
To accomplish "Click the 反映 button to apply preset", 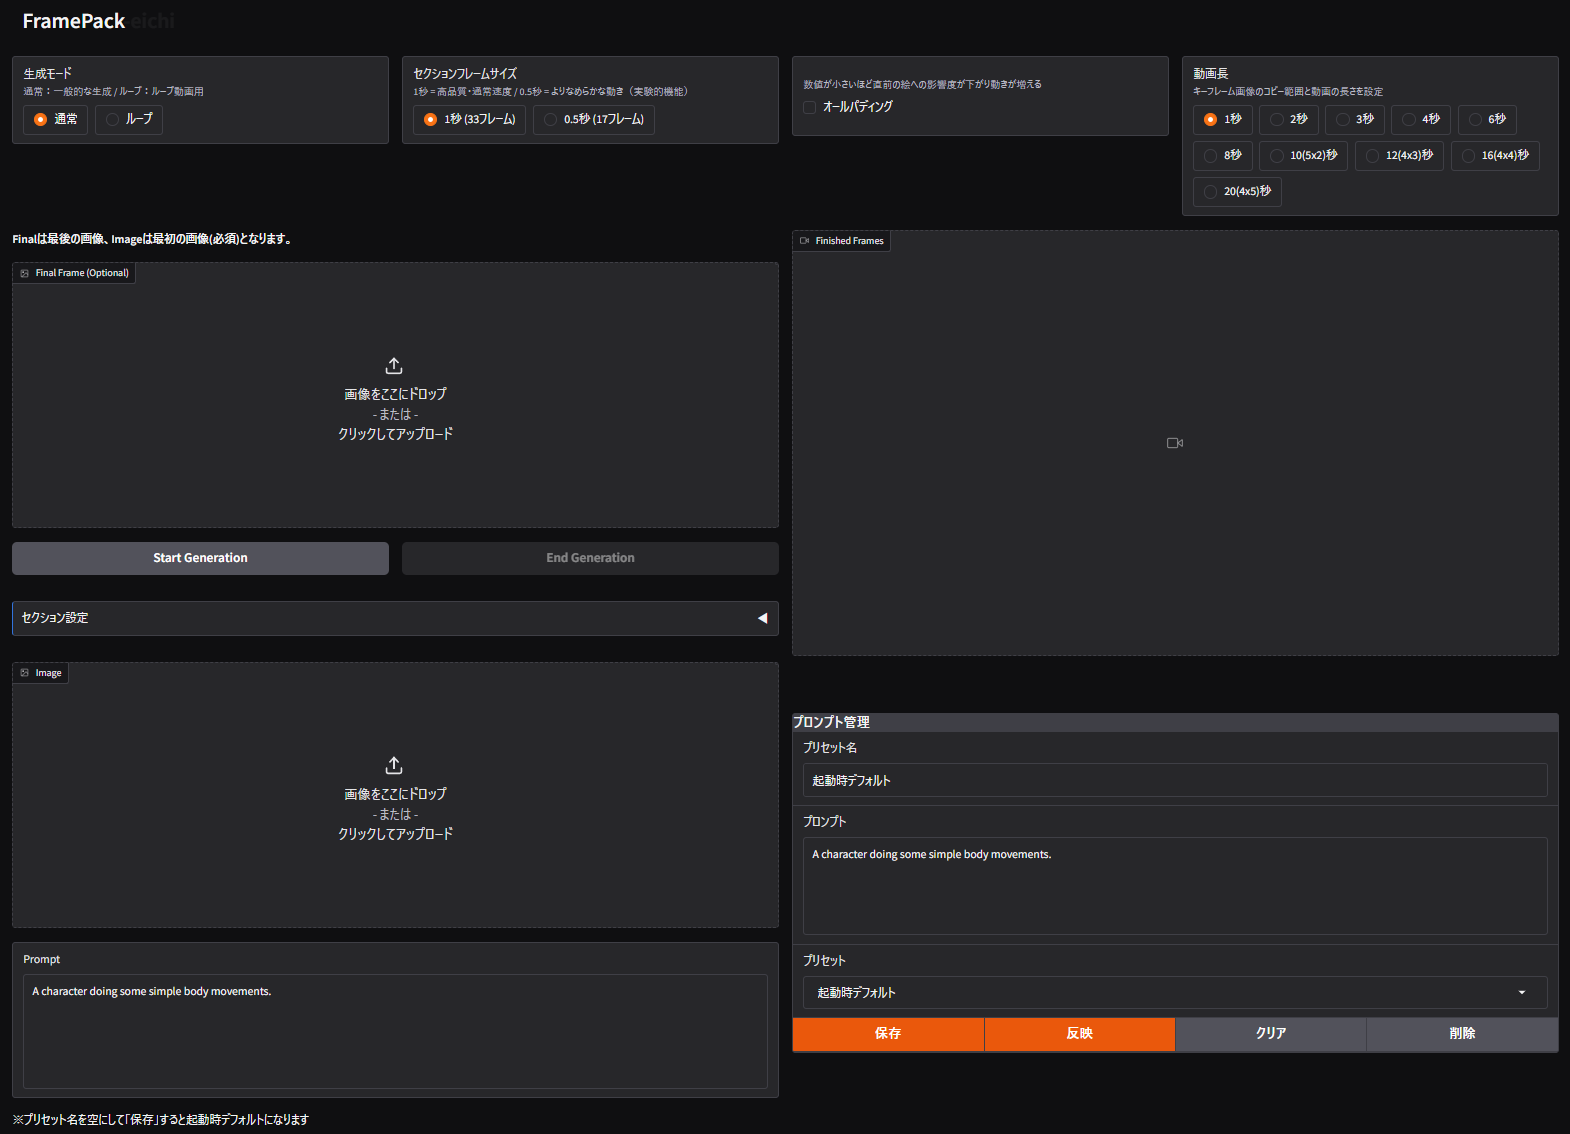I will 1080,1034.
